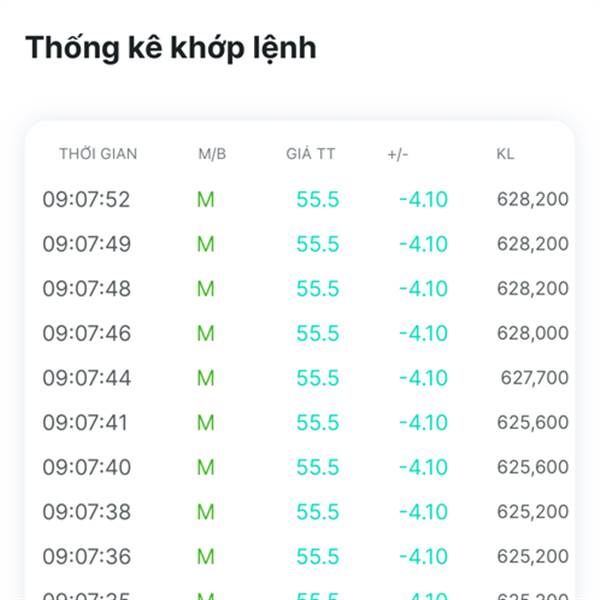
Task: Select the 09:07:46 timestamp entry
Action: click(86, 333)
